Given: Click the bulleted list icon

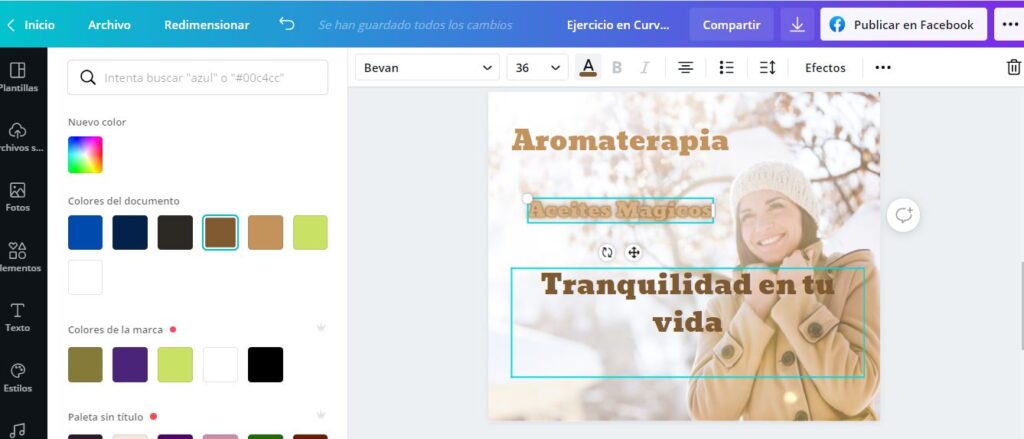Looking at the screenshot, I should [x=727, y=67].
